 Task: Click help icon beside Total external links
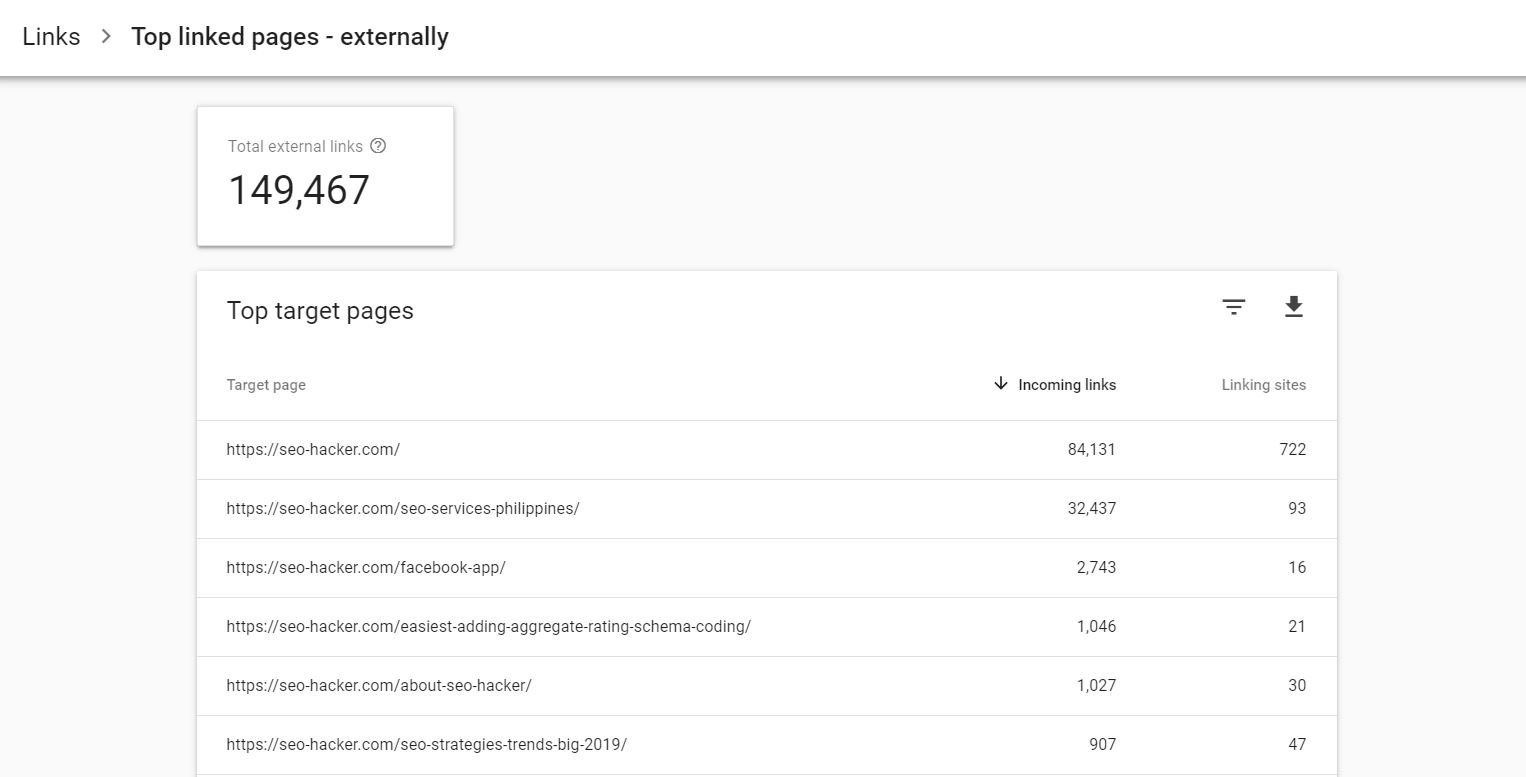point(378,146)
